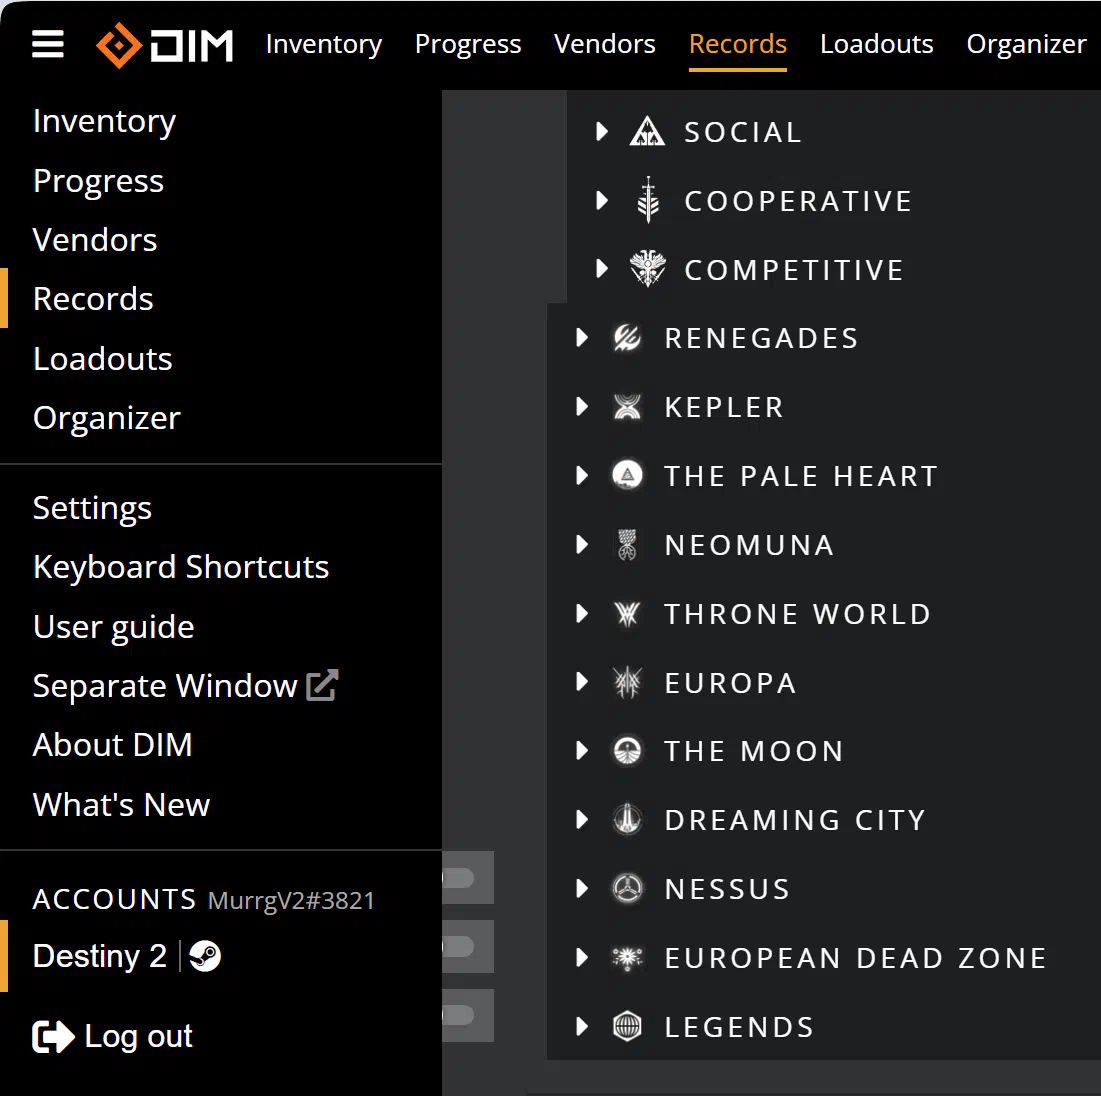The width and height of the screenshot is (1101, 1096).
Task: Expand the Pale Heart section arrow
Action: (x=582, y=476)
